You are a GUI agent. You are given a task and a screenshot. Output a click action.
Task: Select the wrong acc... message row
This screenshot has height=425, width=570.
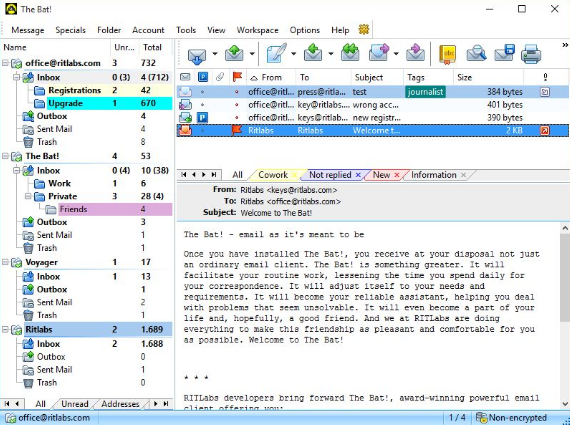point(373,105)
